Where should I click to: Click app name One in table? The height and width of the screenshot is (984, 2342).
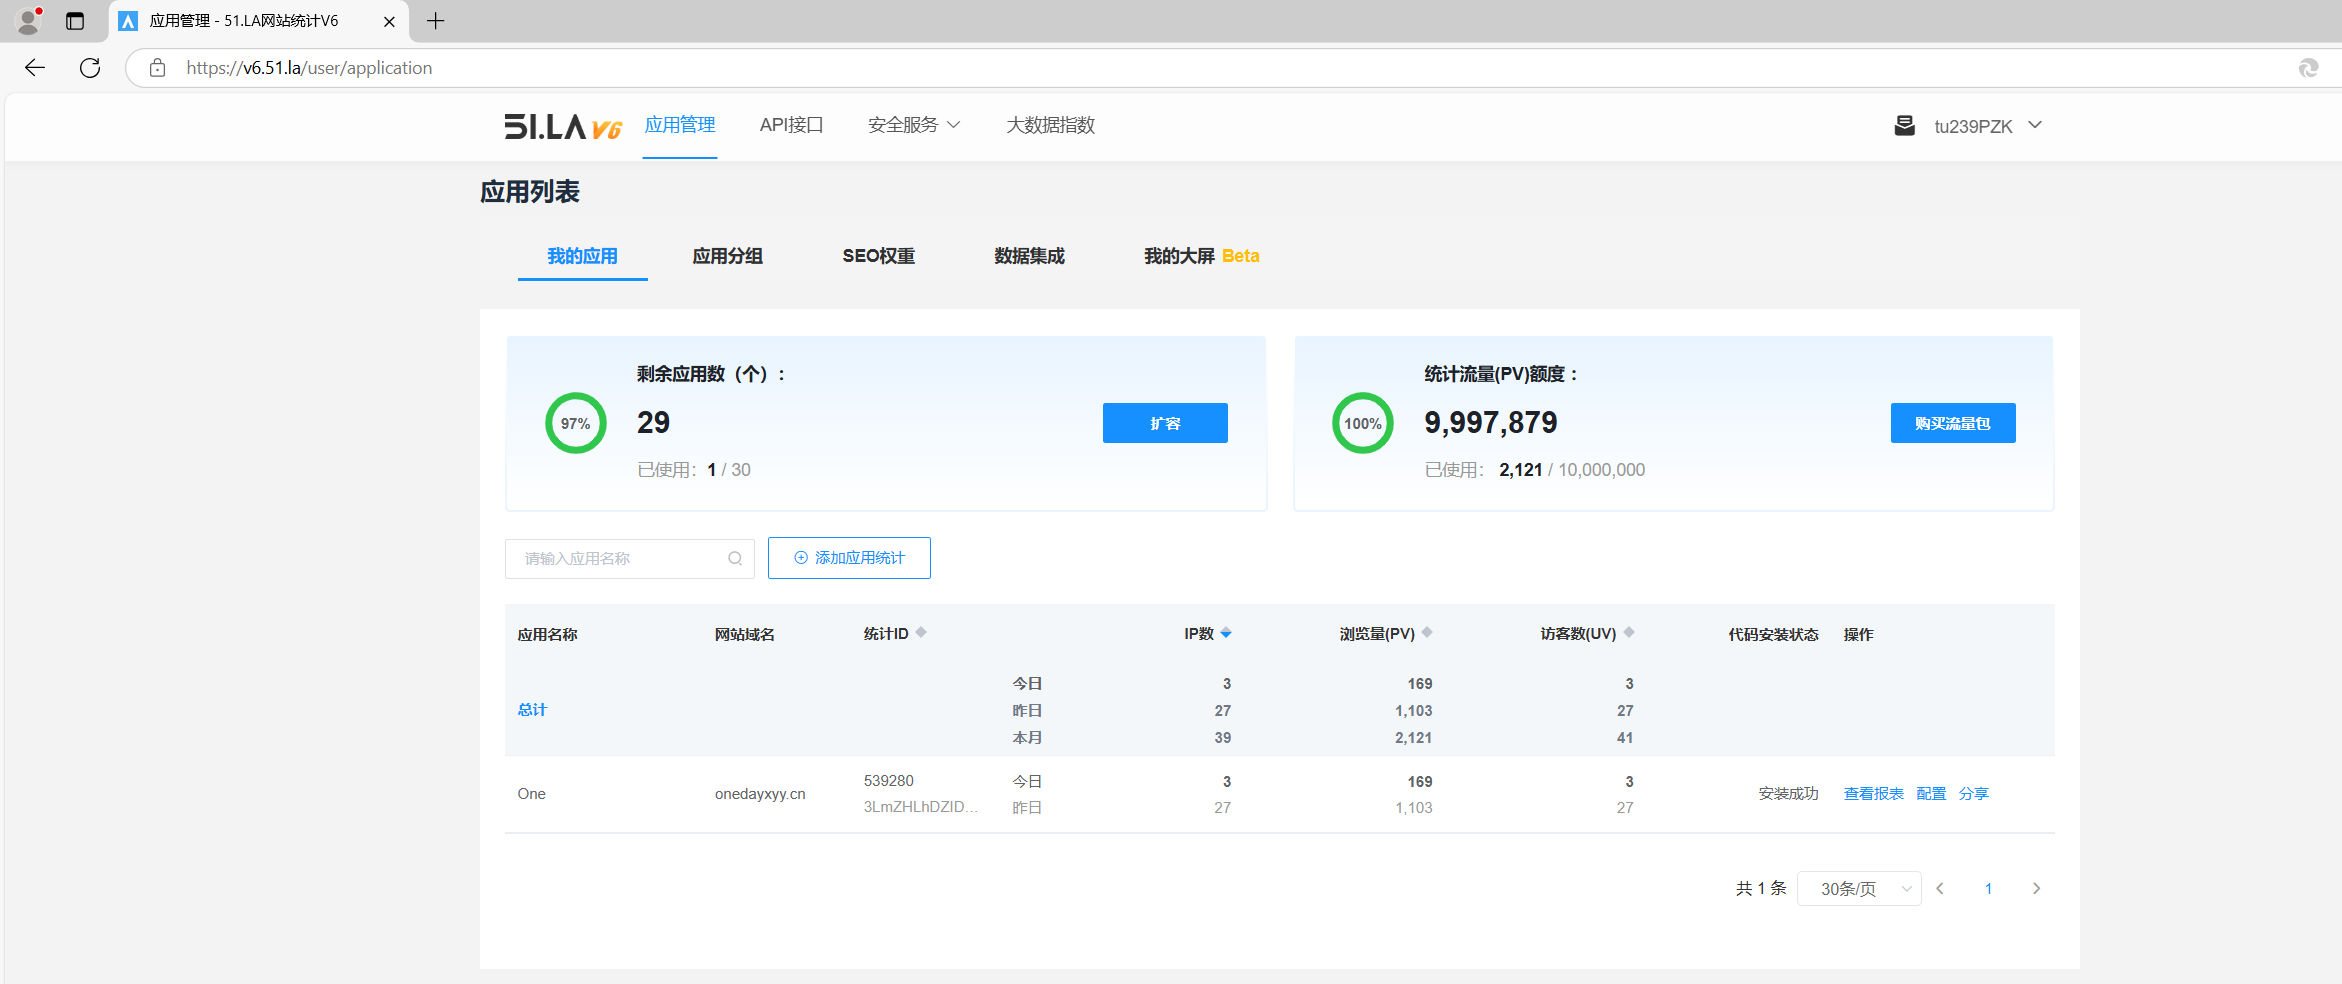click(531, 794)
